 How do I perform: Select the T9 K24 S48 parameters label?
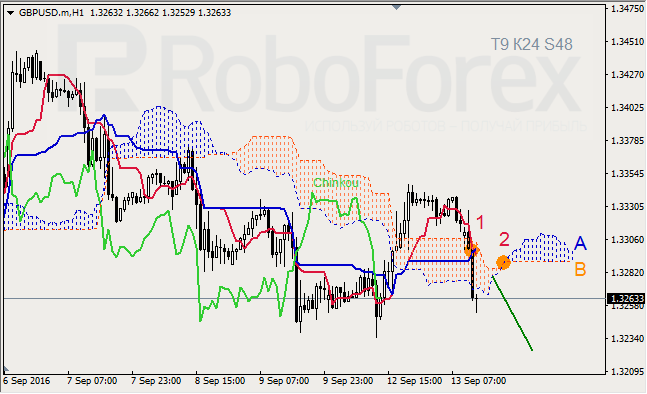531,45
